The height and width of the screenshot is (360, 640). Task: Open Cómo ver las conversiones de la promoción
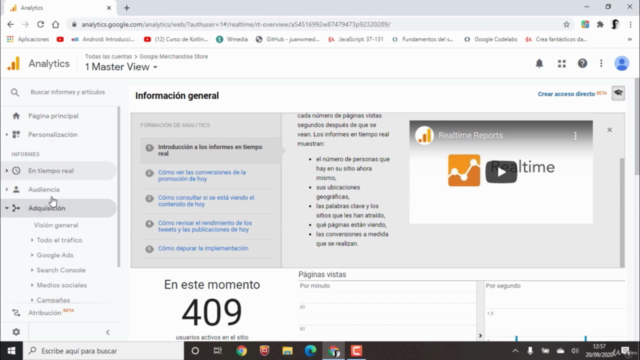pos(202,176)
